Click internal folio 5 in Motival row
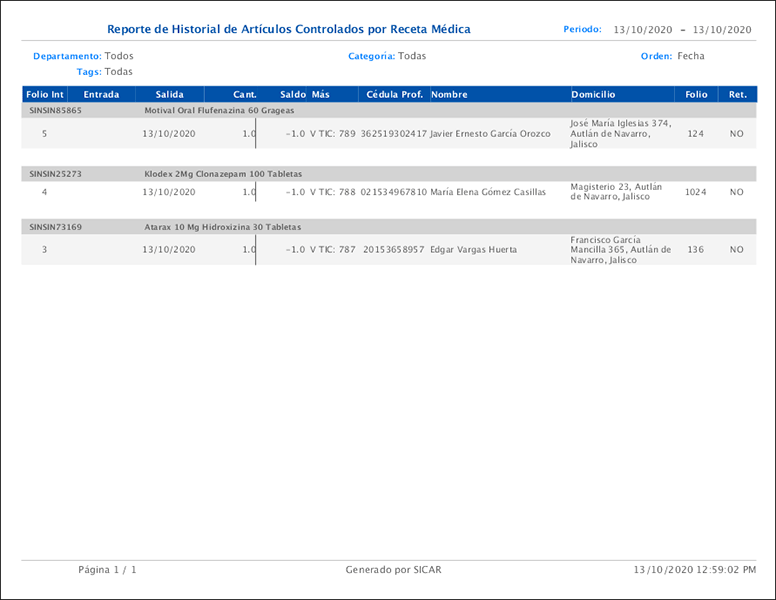This screenshot has height=600, width=776. [45, 134]
